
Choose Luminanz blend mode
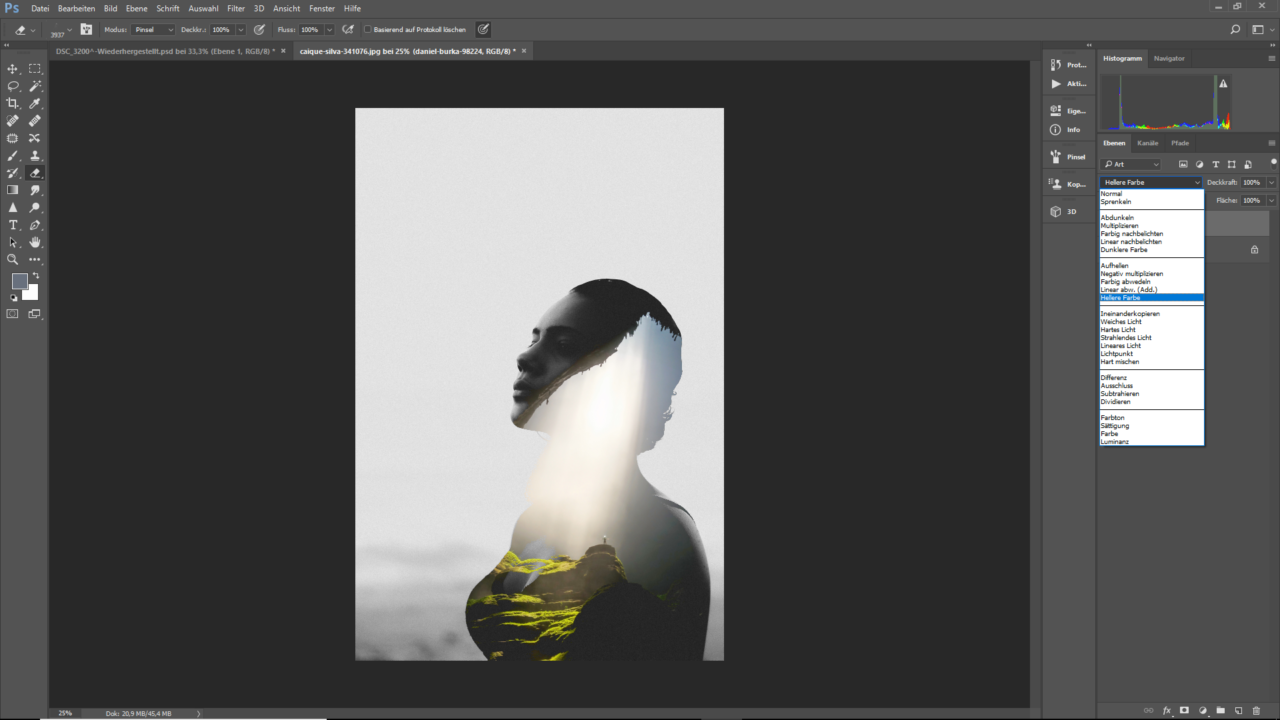tap(1115, 442)
